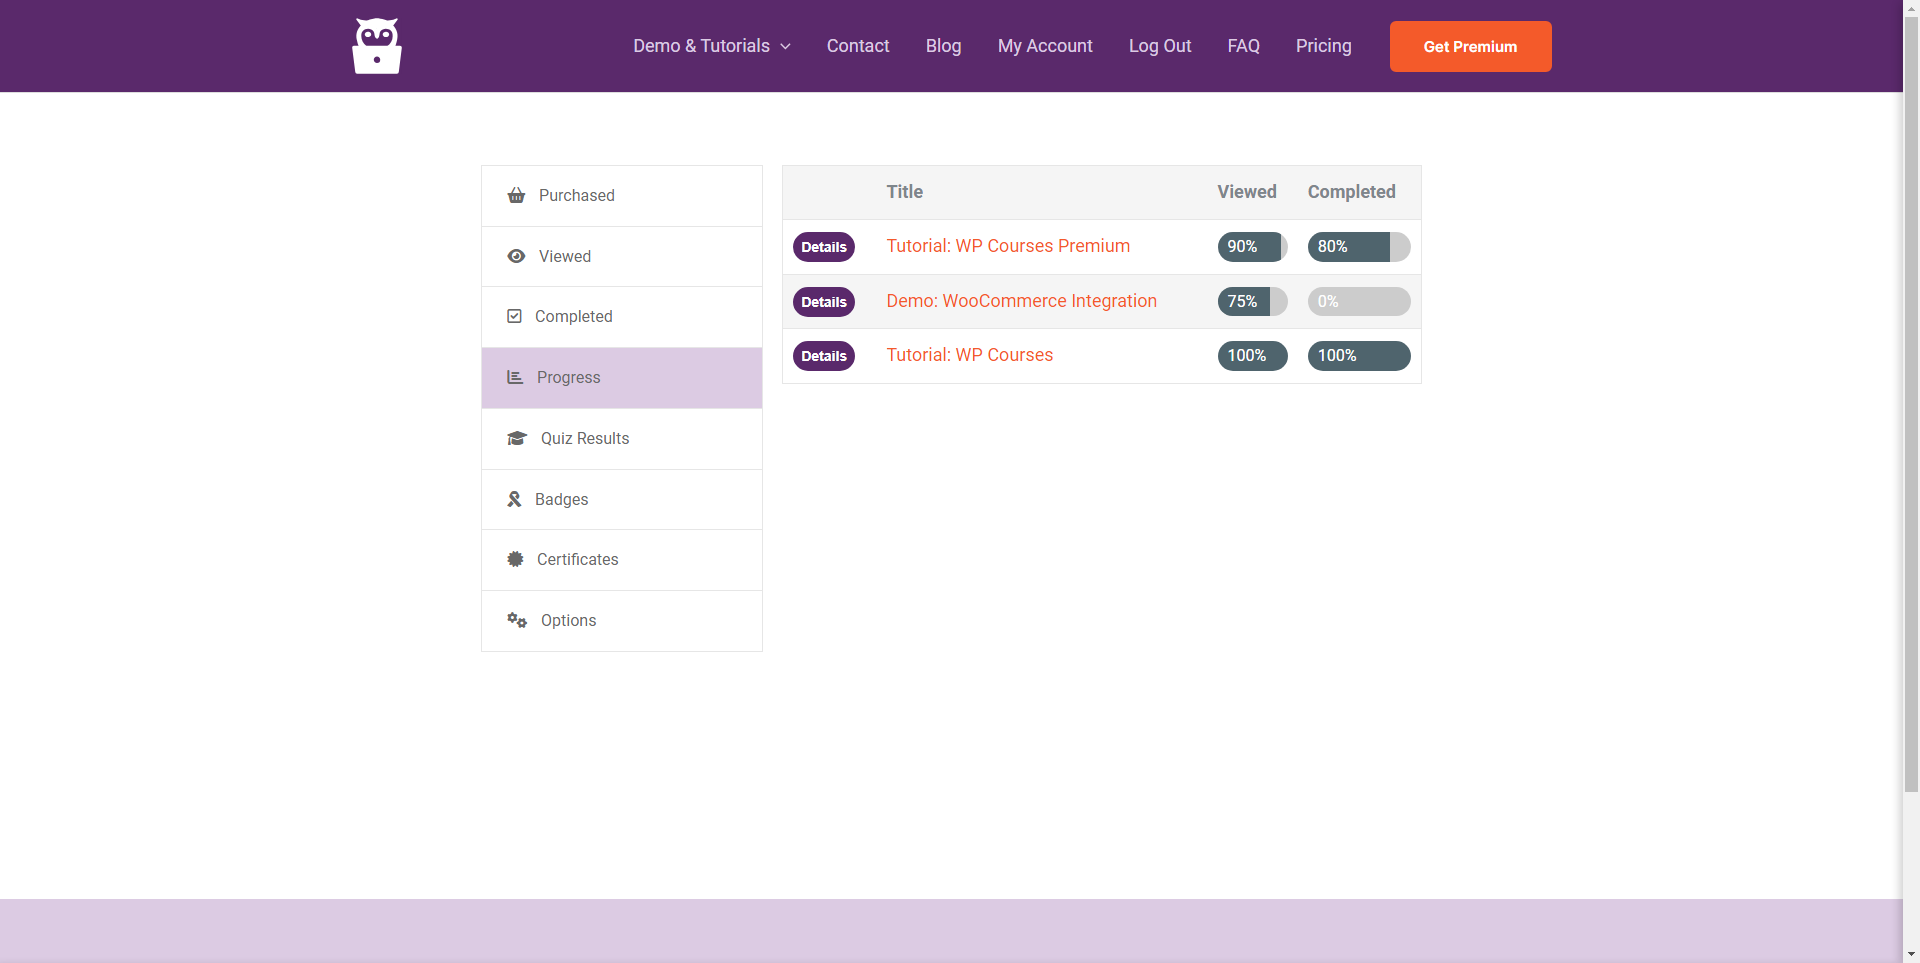Click the Viewed eye icon
This screenshot has height=963, width=1920.
[x=516, y=256]
